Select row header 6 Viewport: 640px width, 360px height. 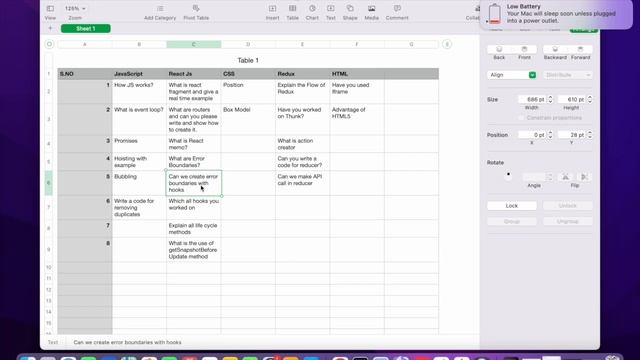pos(49,183)
